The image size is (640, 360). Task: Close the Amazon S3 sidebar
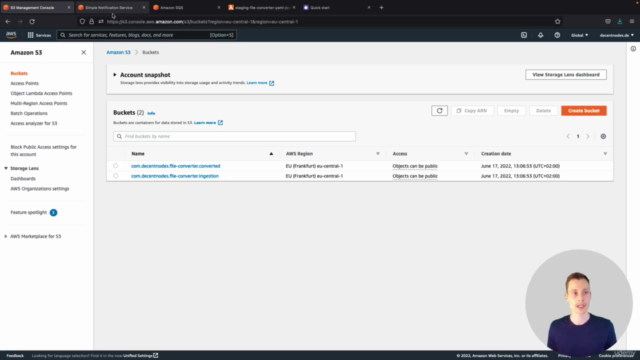point(83,52)
